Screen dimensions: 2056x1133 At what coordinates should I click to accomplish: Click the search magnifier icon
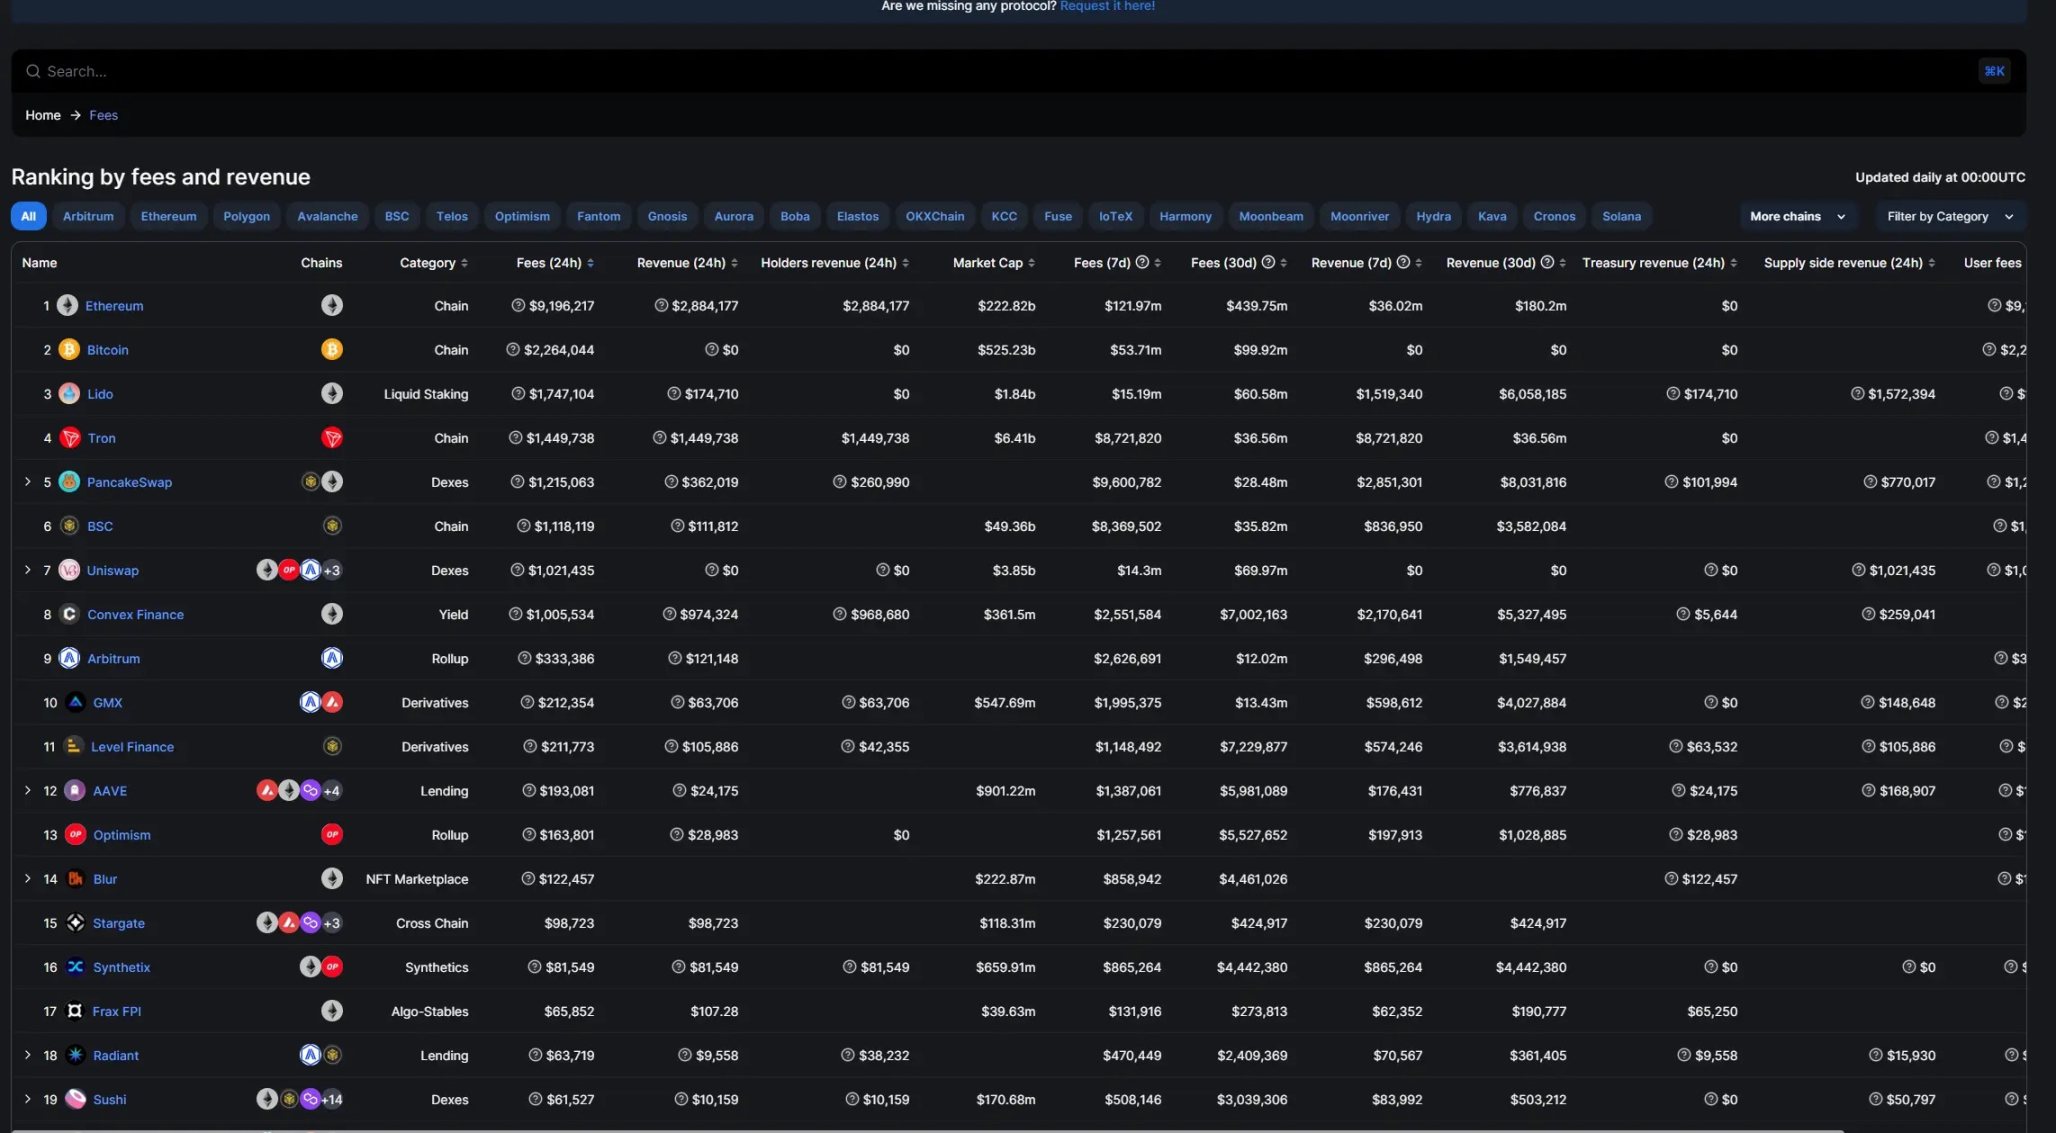click(33, 71)
